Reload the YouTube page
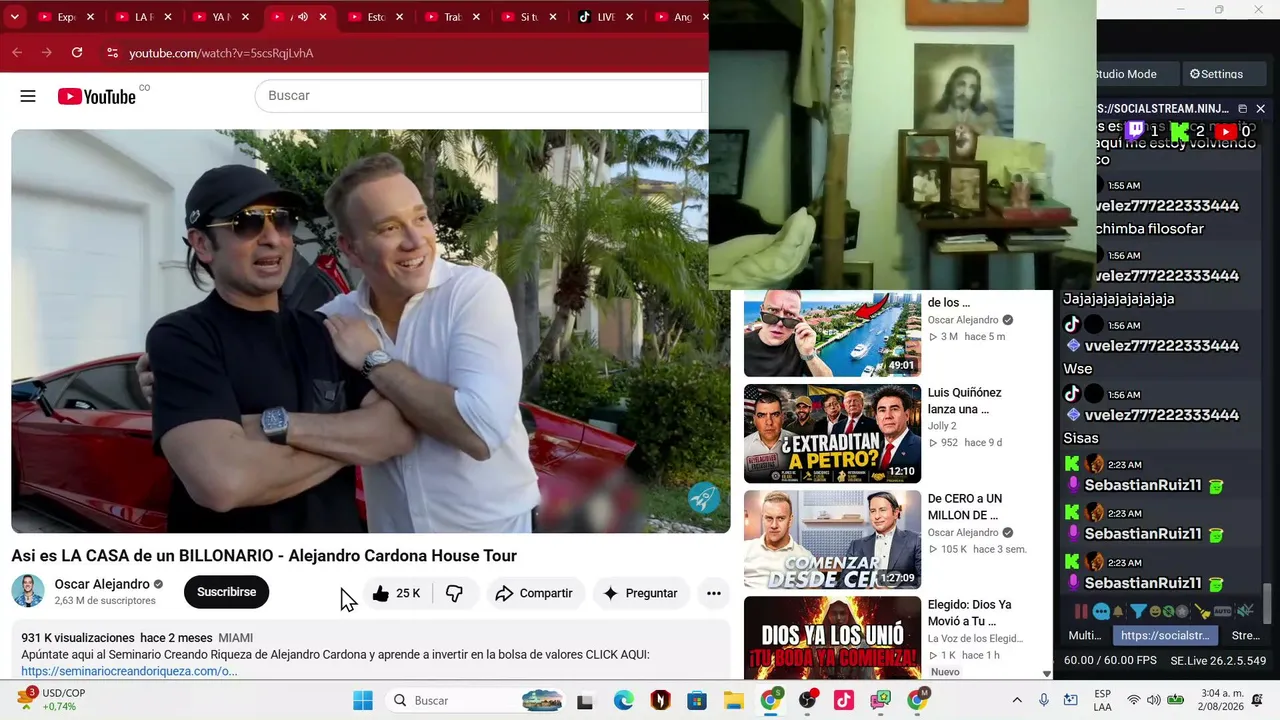The width and height of the screenshot is (1280, 720). pyautogui.click(x=77, y=52)
